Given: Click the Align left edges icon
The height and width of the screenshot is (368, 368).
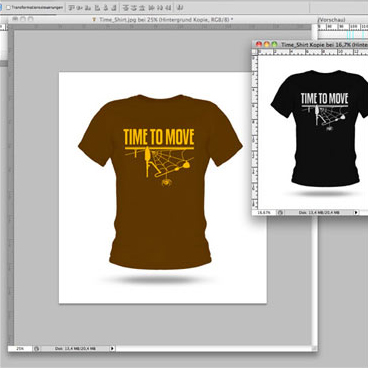Looking at the screenshot, I should tap(97, 7).
